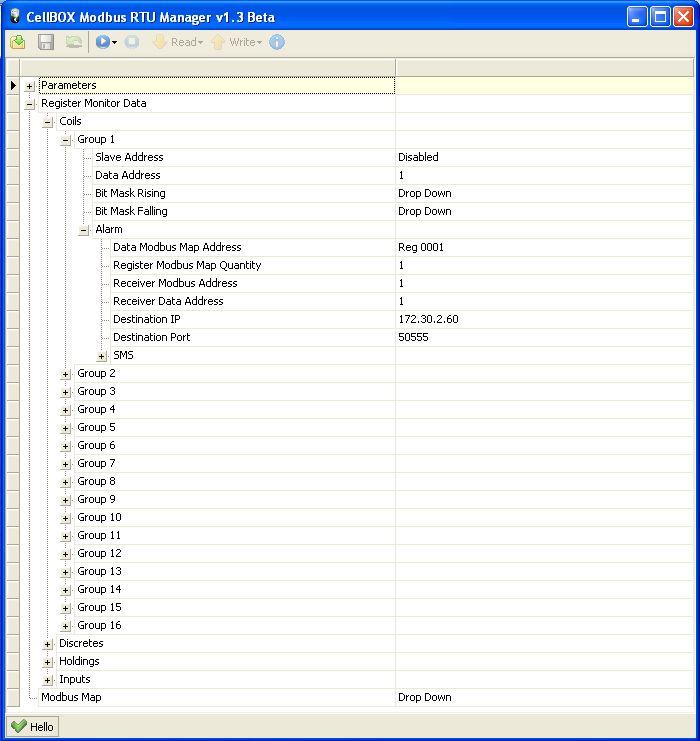
Task: Click the open file toolbar icon
Action: pos(18,42)
